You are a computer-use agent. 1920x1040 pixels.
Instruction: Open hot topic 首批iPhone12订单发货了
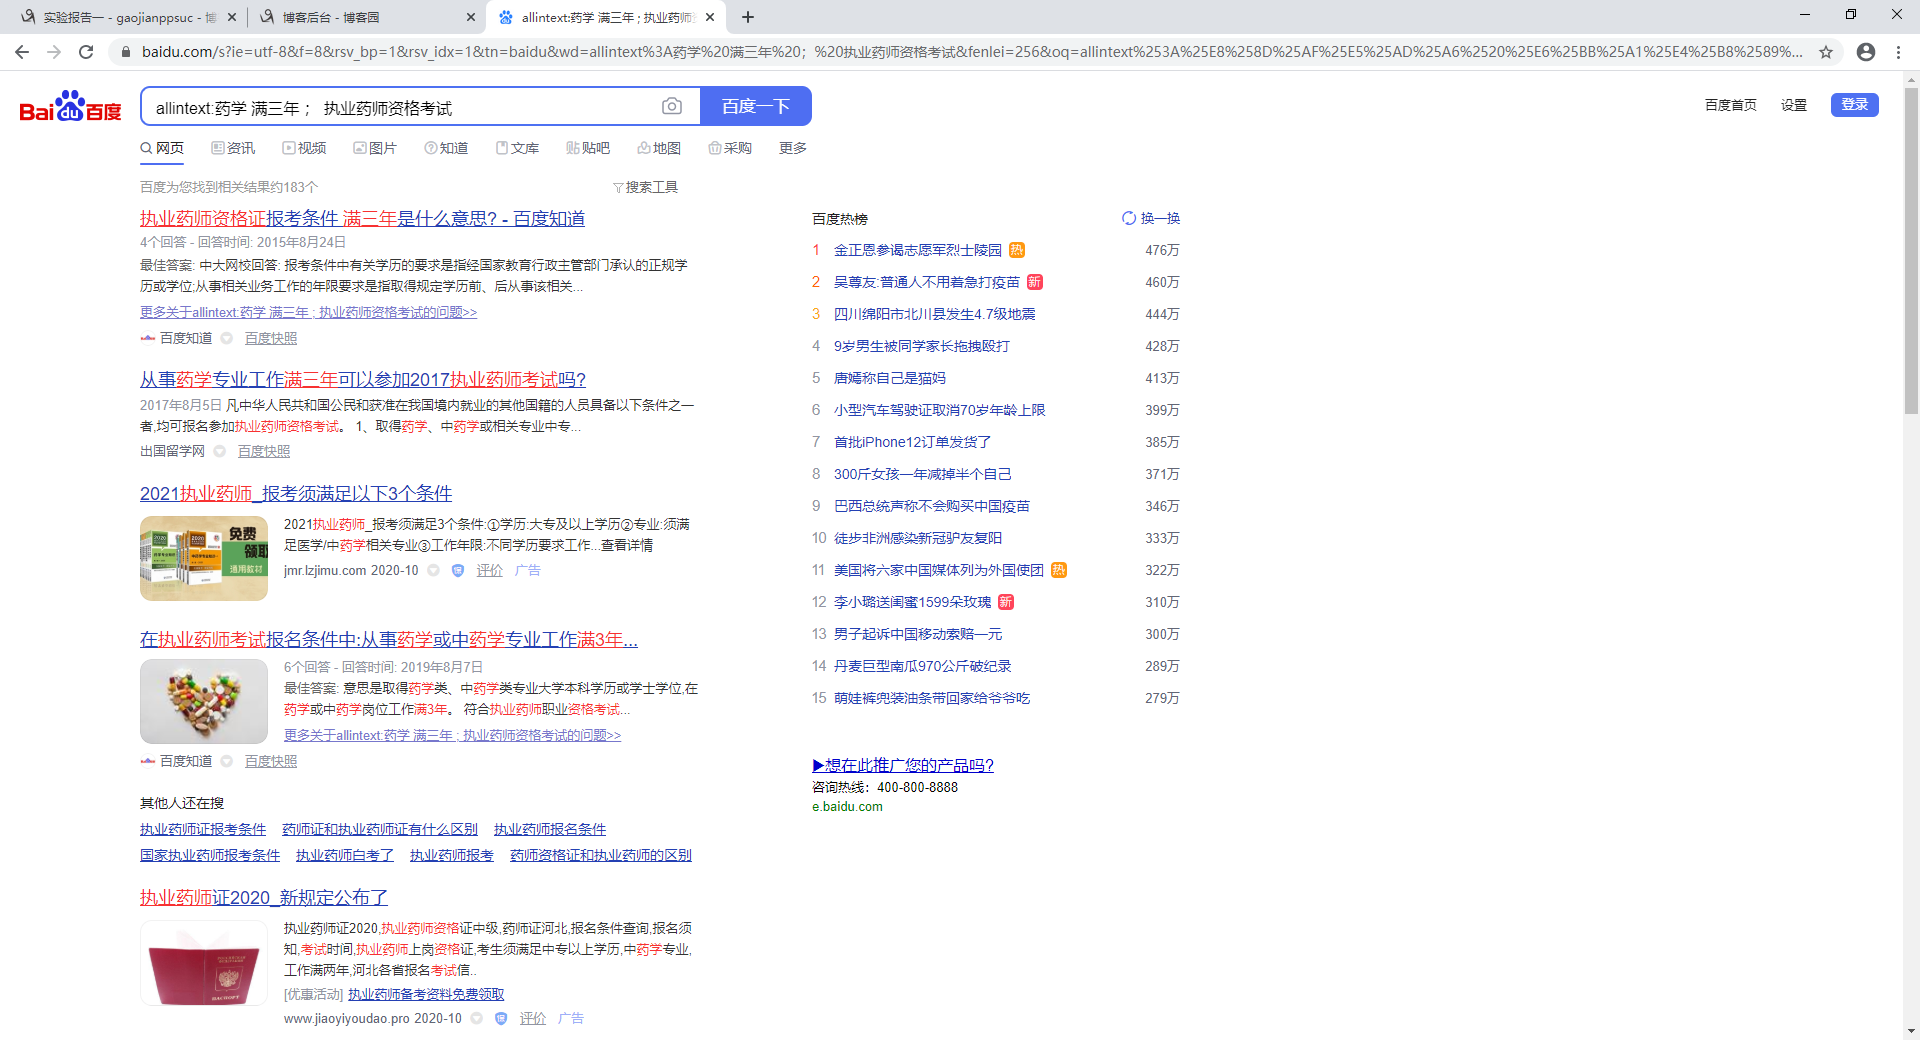pyautogui.click(x=912, y=442)
